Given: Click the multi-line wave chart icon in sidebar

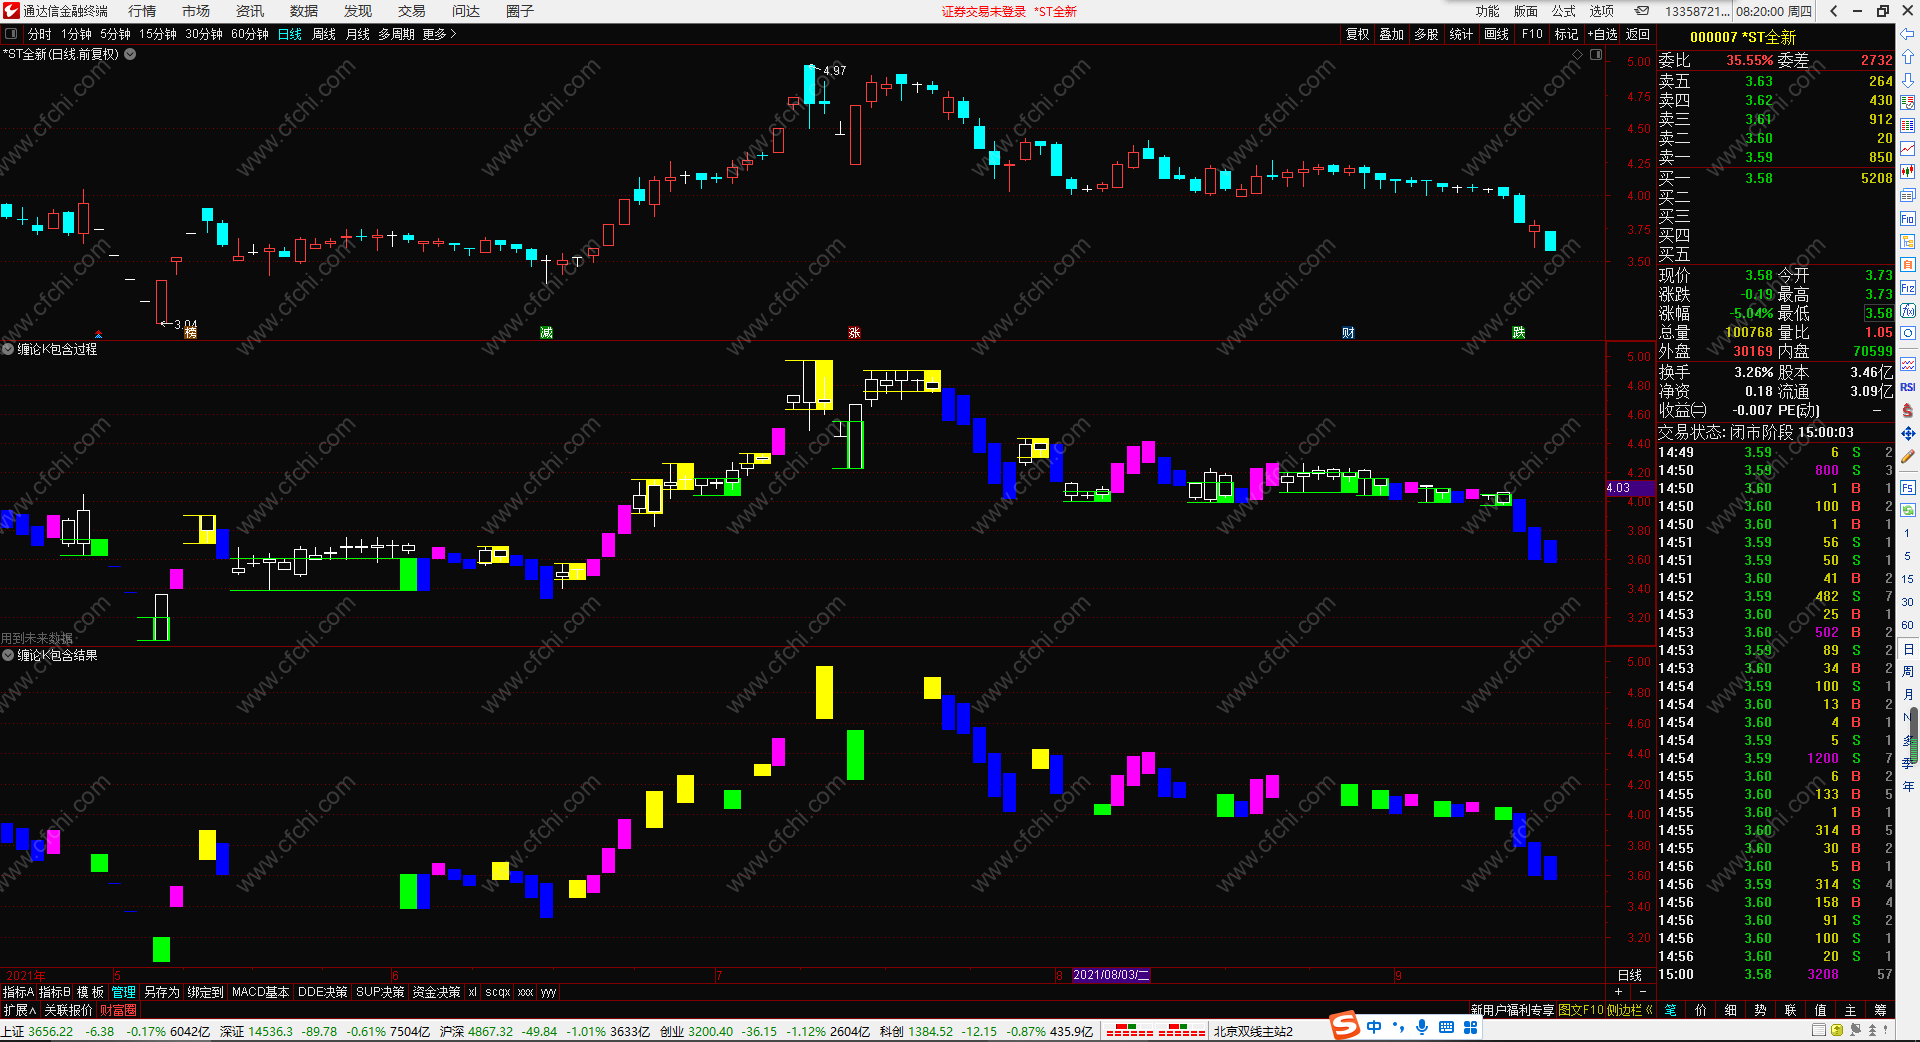Looking at the screenshot, I should pos(1908,364).
